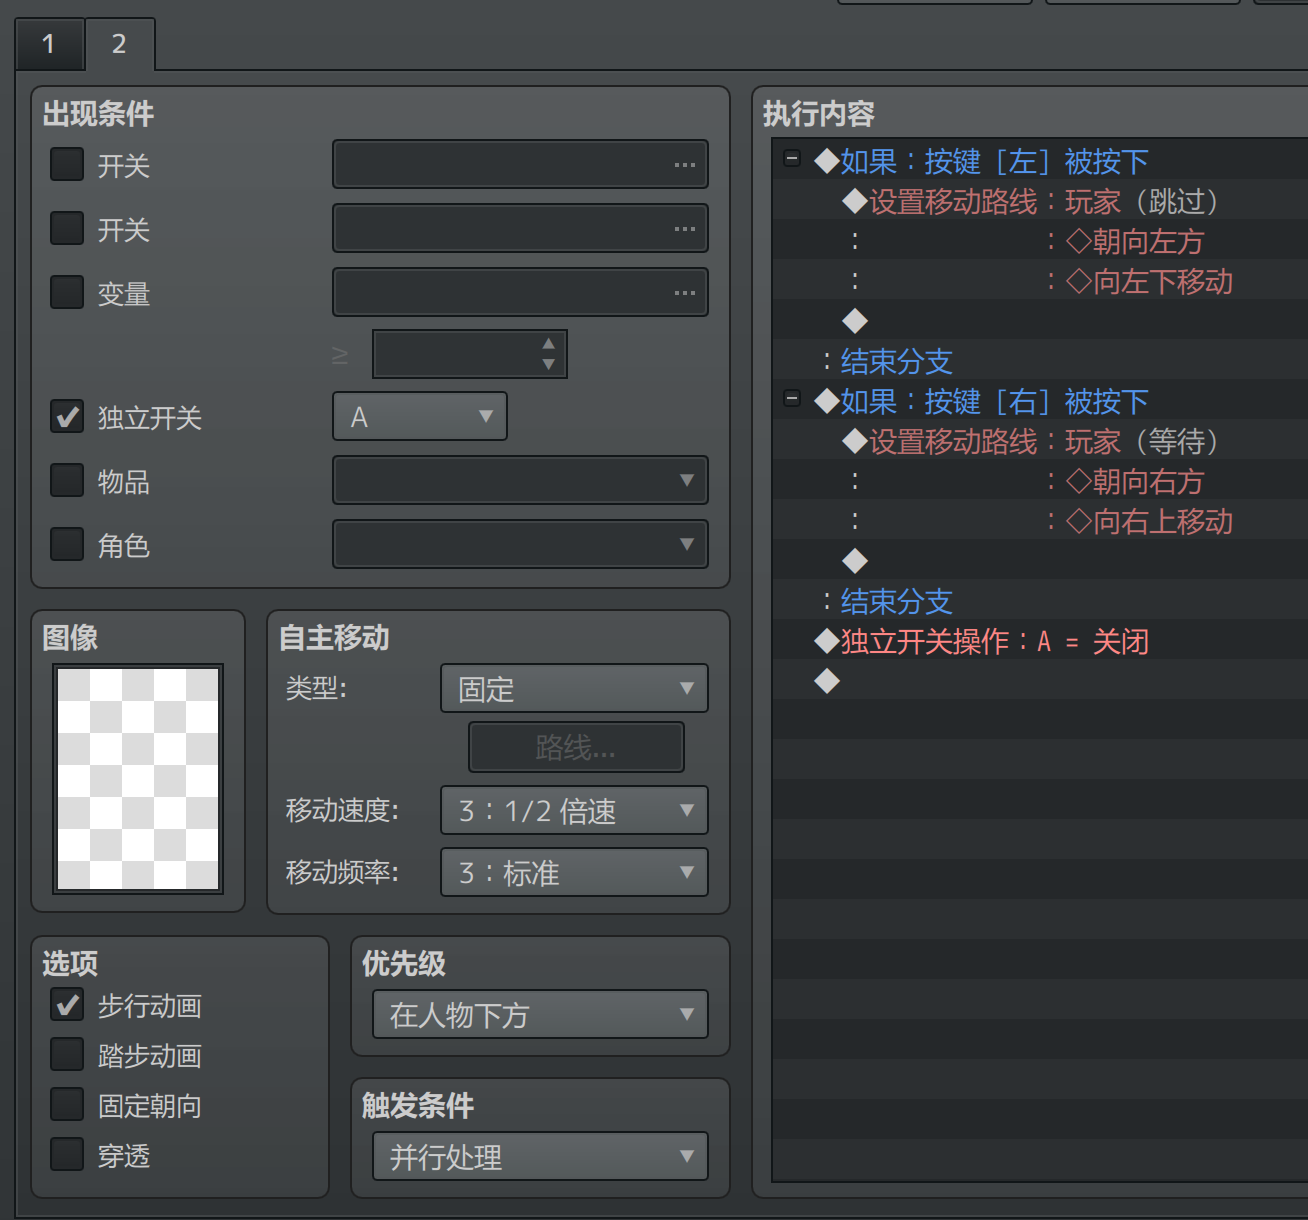Select the 如果：按键［右］被按下 command line

pyautogui.click(x=982, y=401)
